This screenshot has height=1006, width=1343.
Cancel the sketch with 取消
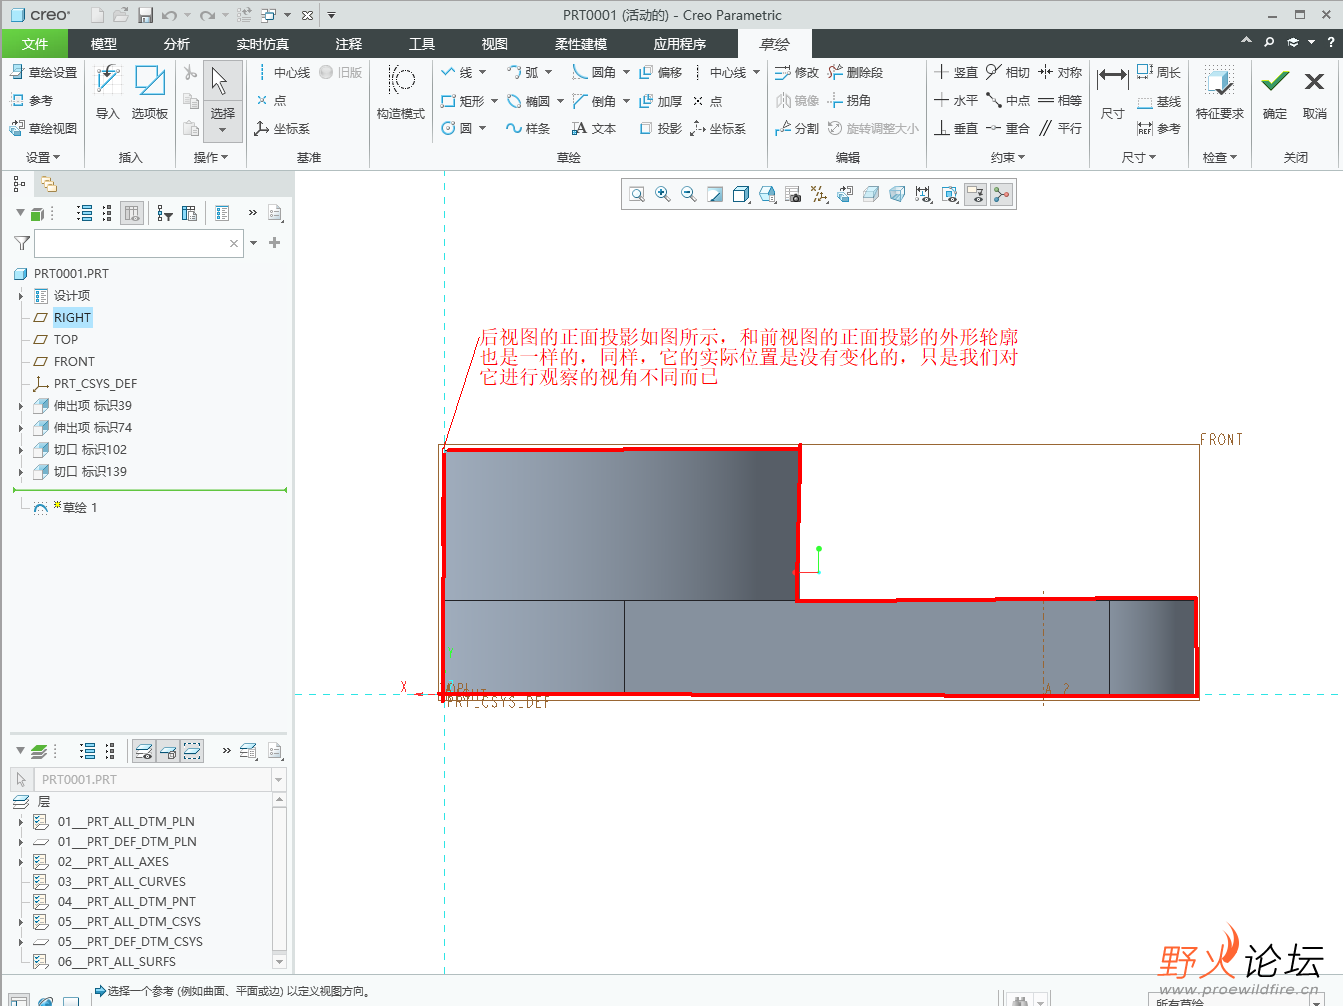[1315, 92]
